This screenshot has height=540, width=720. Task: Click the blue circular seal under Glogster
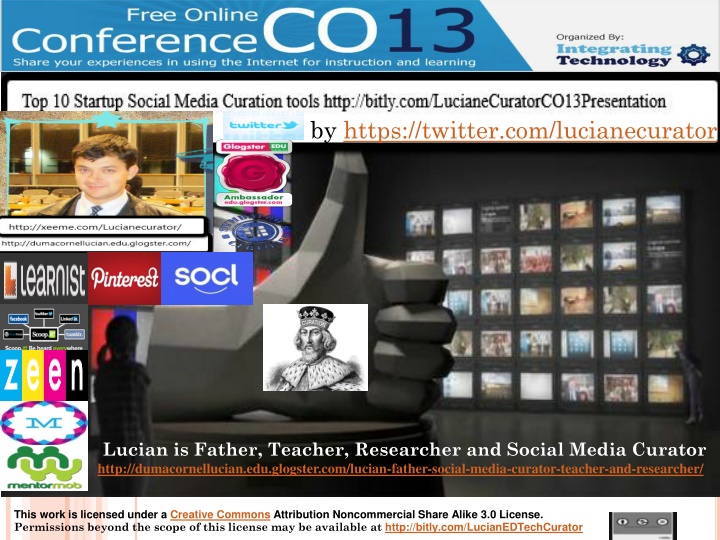tap(254, 231)
